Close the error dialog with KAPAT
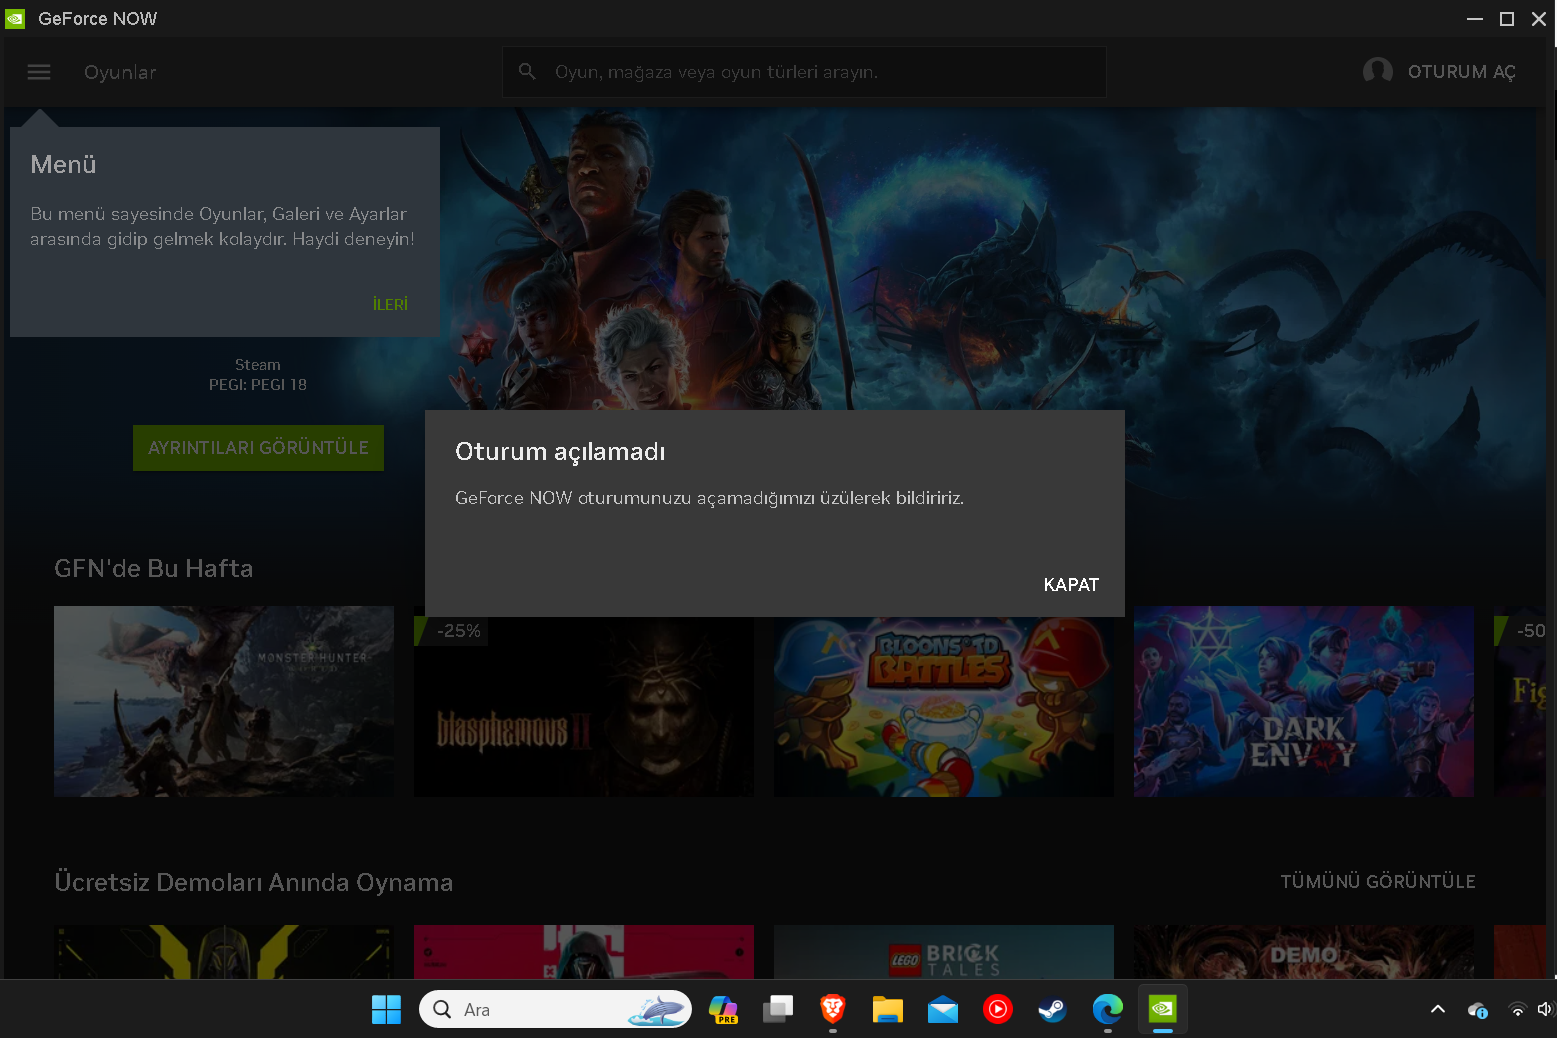1557x1038 pixels. (x=1071, y=585)
